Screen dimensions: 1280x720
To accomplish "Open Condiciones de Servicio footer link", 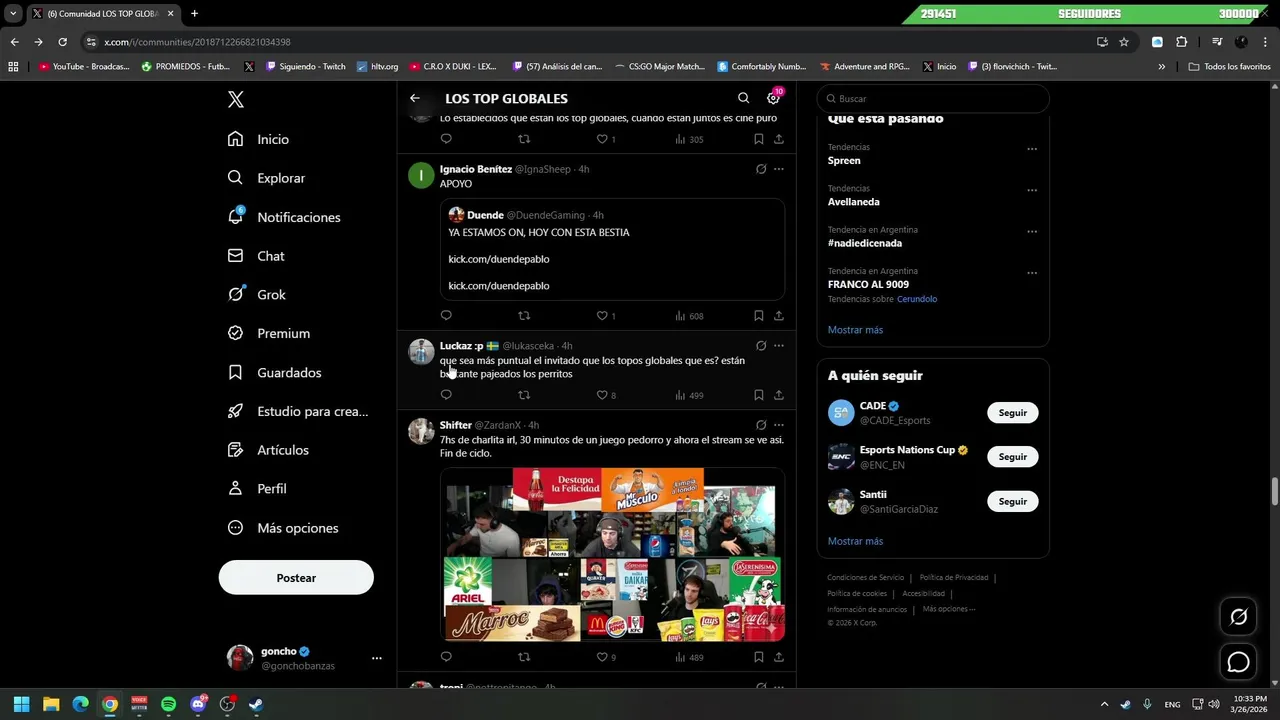I will point(865,577).
